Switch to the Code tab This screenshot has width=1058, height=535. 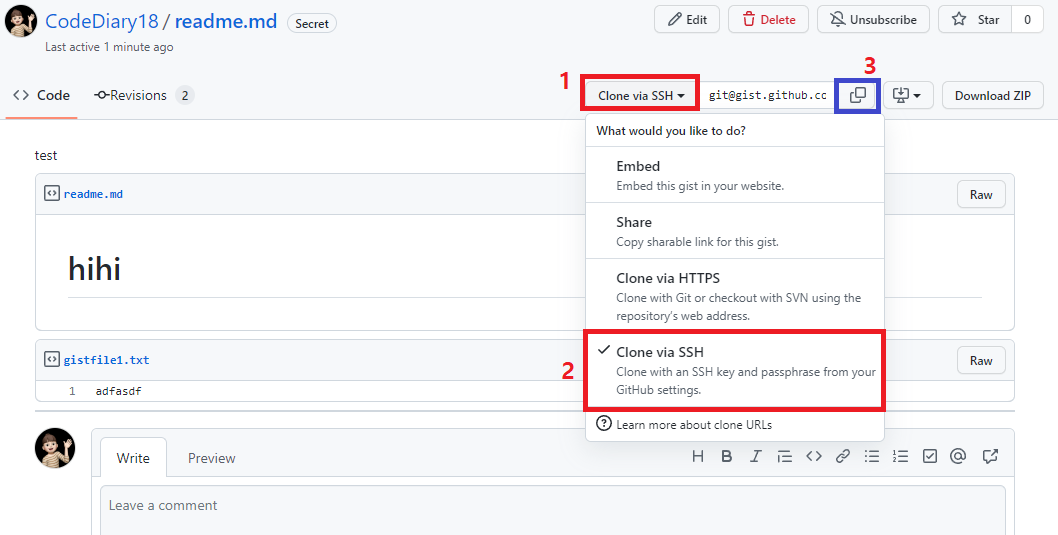coord(42,95)
